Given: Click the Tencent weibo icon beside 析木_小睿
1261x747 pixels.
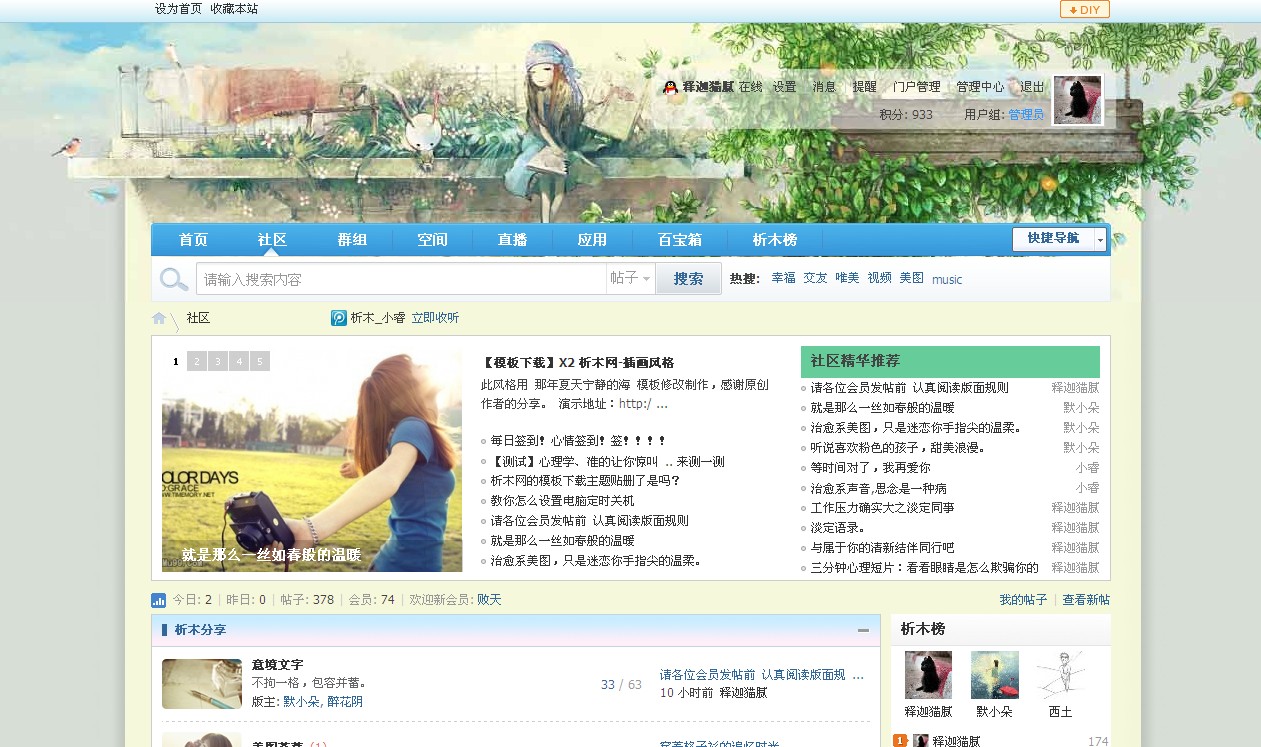Looking at the screenshot, I should click(x=338, y=318).
